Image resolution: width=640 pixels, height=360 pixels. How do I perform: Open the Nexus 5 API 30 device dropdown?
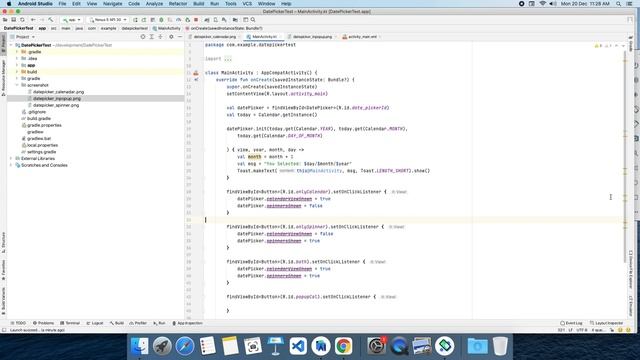108,20
